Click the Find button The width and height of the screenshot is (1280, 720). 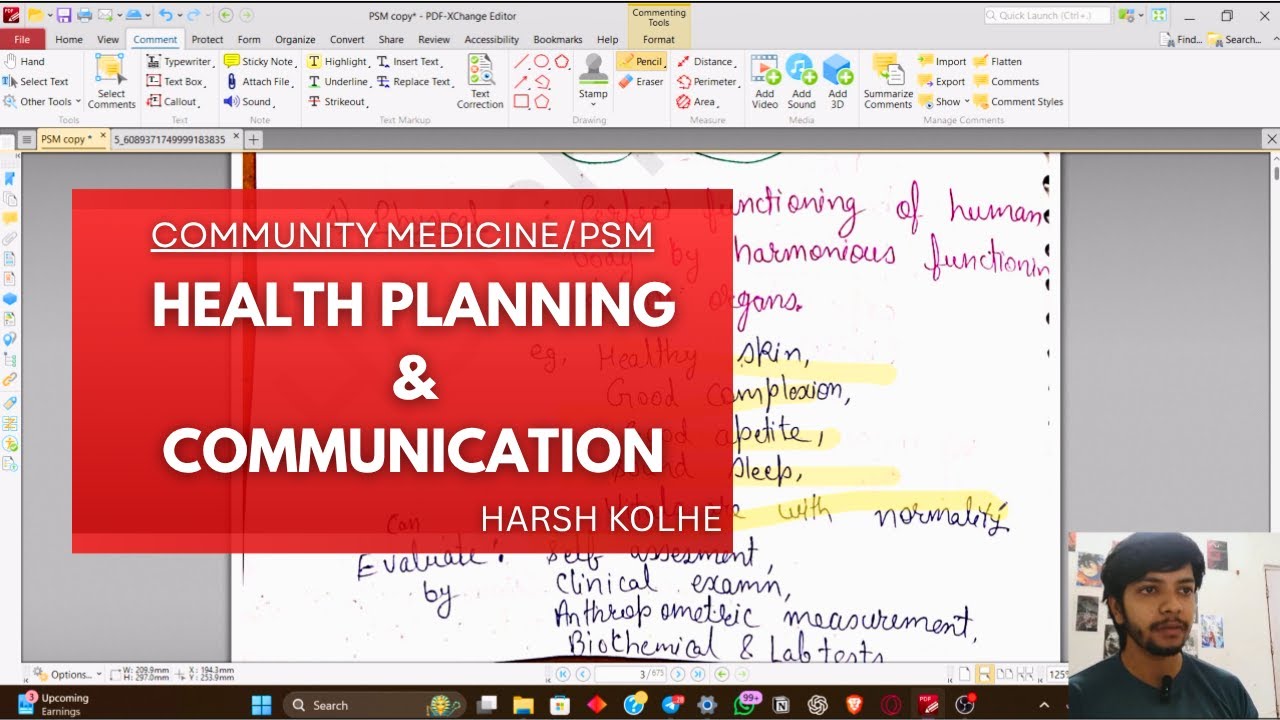(1182, 40)
